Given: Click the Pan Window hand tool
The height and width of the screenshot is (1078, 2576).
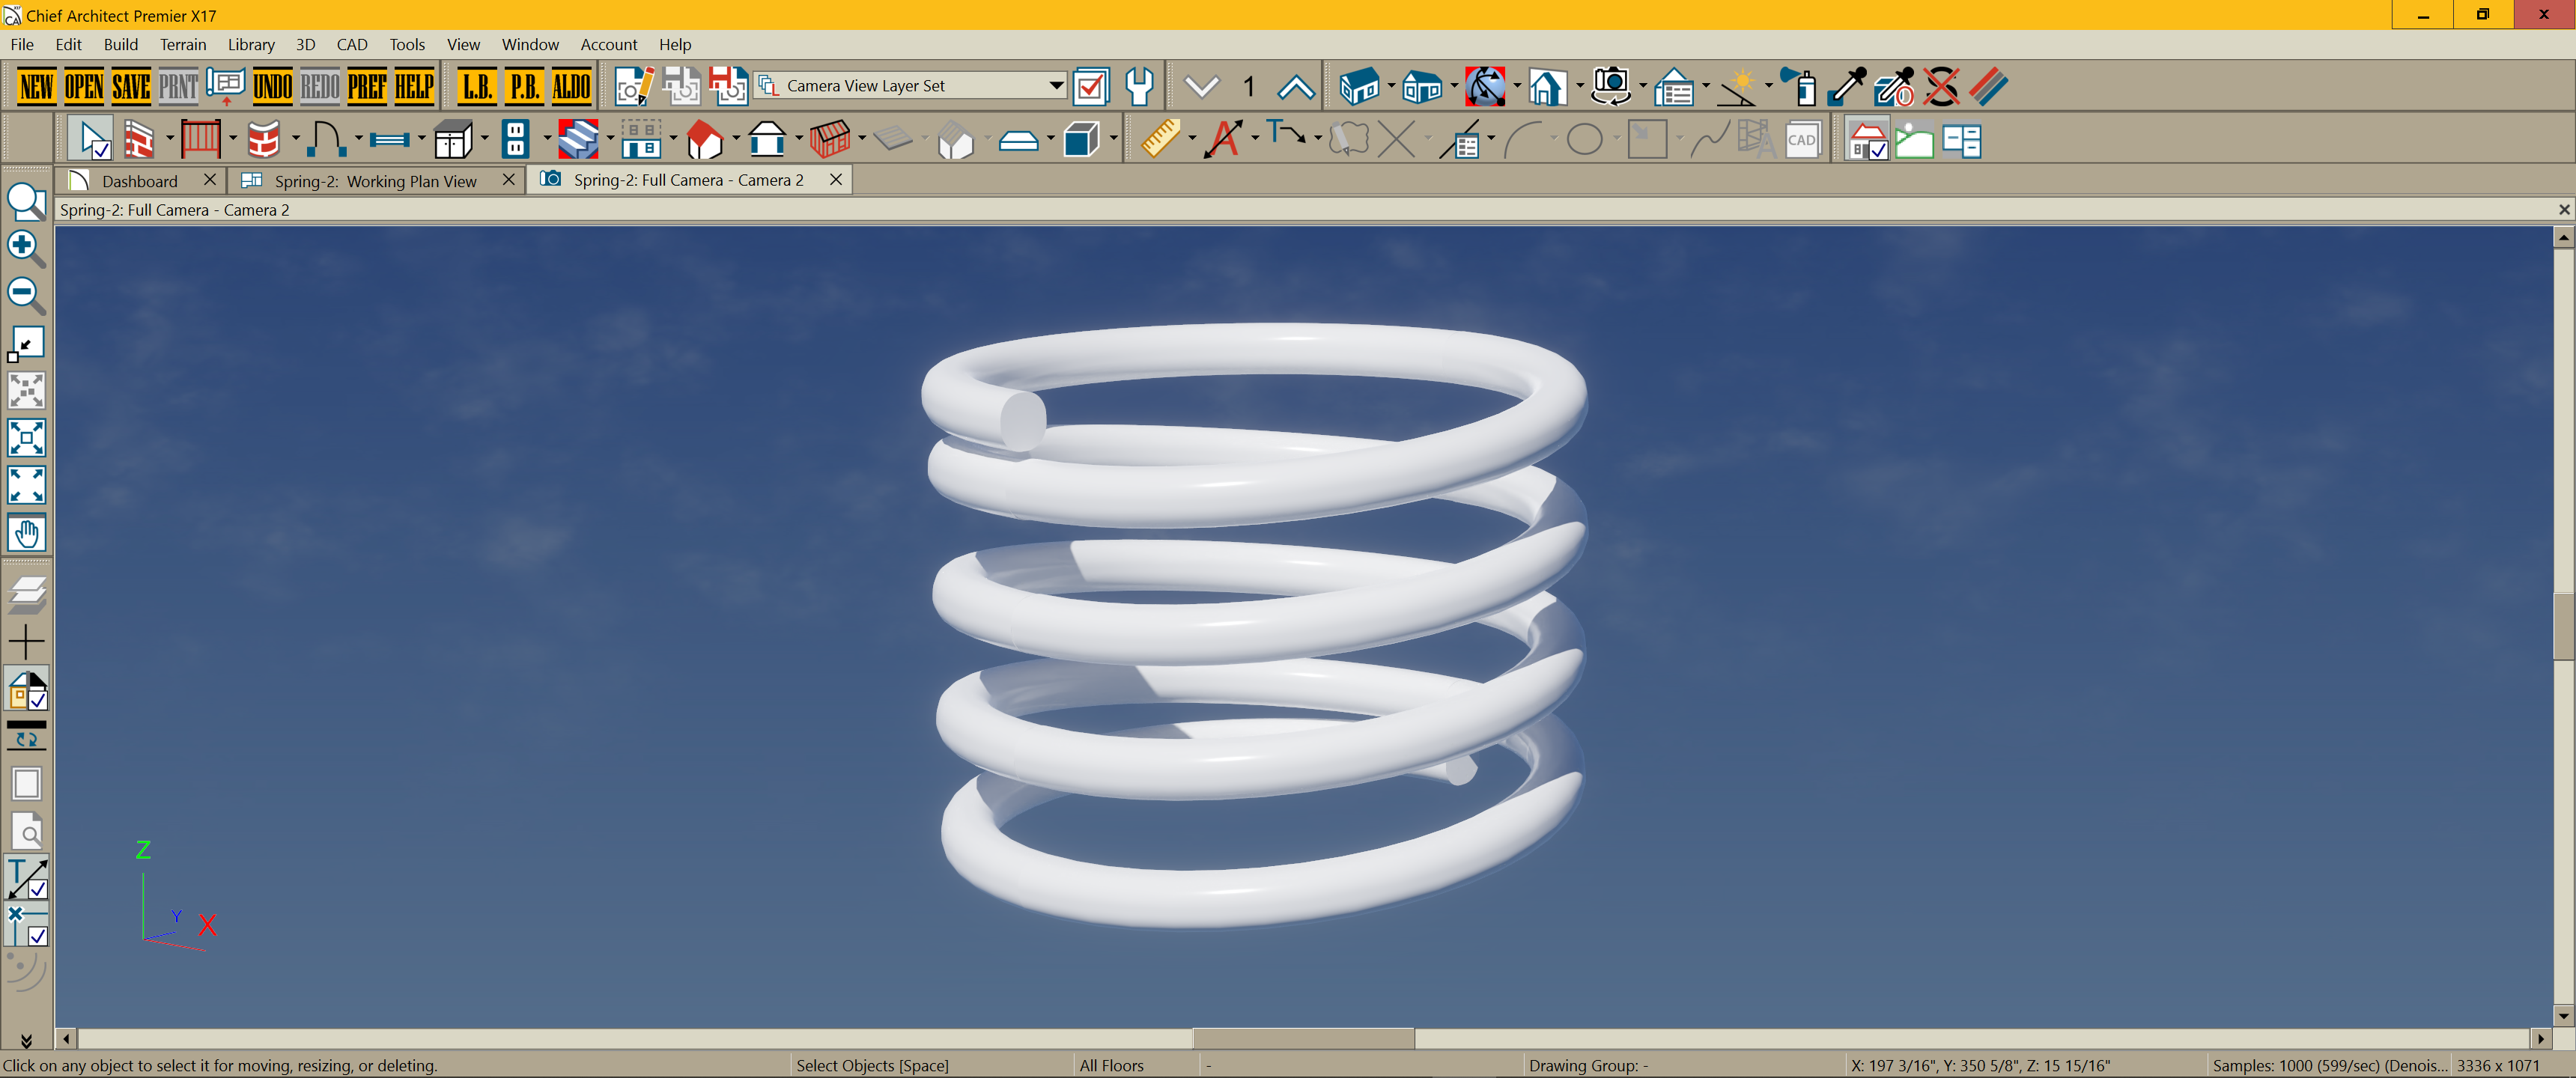Looking at the screenshot, I should [x=26, y=534].
